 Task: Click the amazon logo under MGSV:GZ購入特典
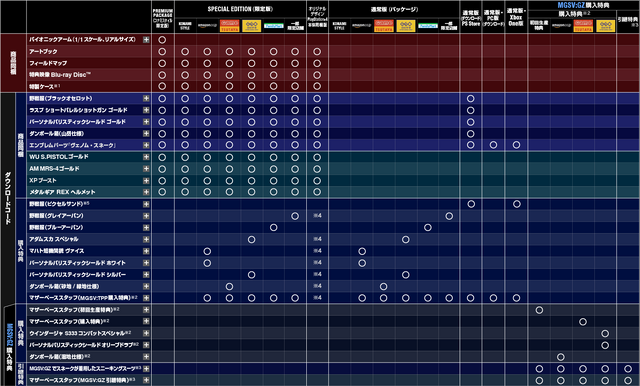tap(561, 26)
